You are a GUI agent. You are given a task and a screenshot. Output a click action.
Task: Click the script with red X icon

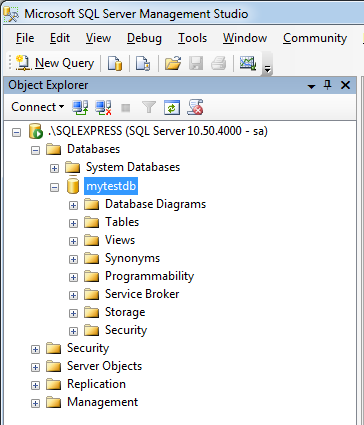[195, 107]
